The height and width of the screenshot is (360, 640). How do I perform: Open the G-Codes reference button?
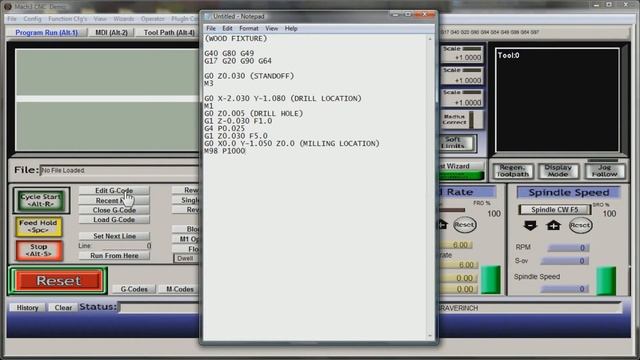[x=134, y=289]
